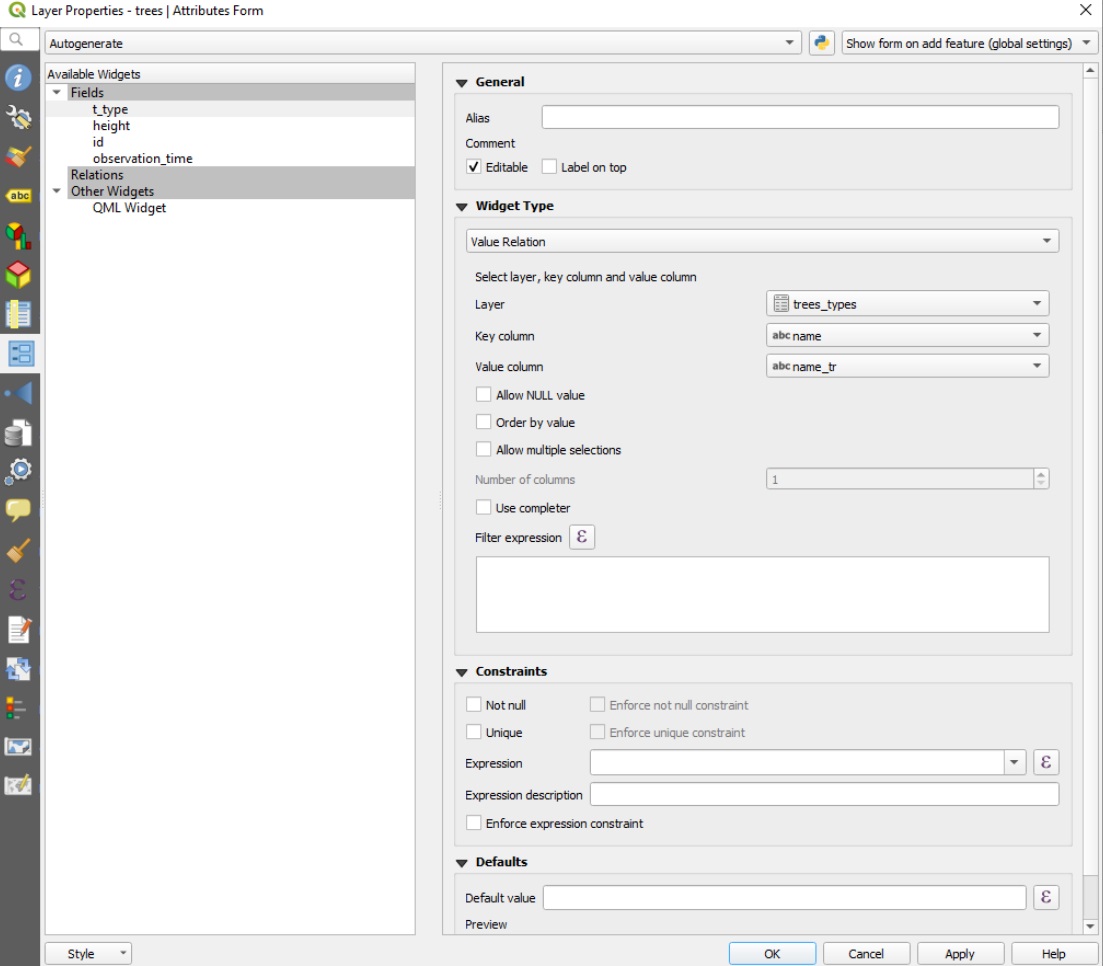This screenshot has height=966, width=1103.
Task: Open Filter expression editor epsilon button
Action: pyautogui.click(x=581, y=537)
